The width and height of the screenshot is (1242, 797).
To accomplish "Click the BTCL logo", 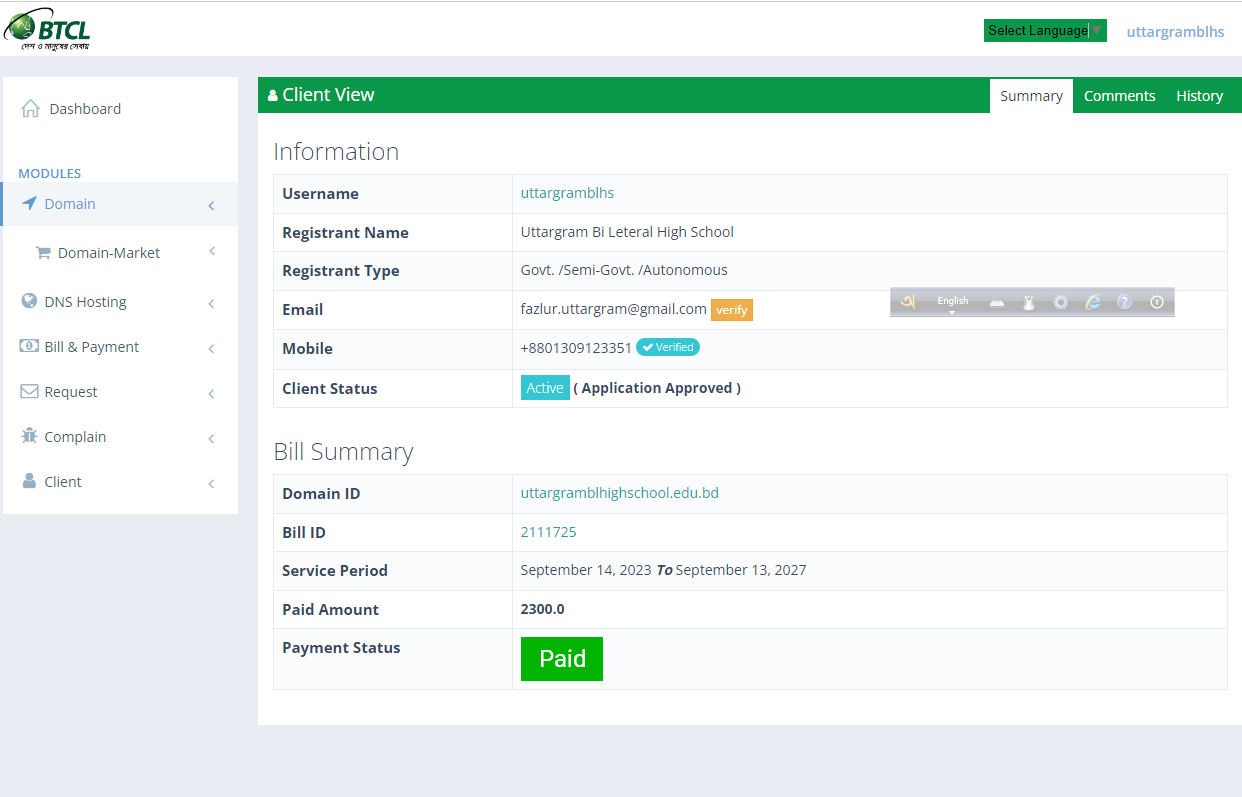I will click(47, 28).
